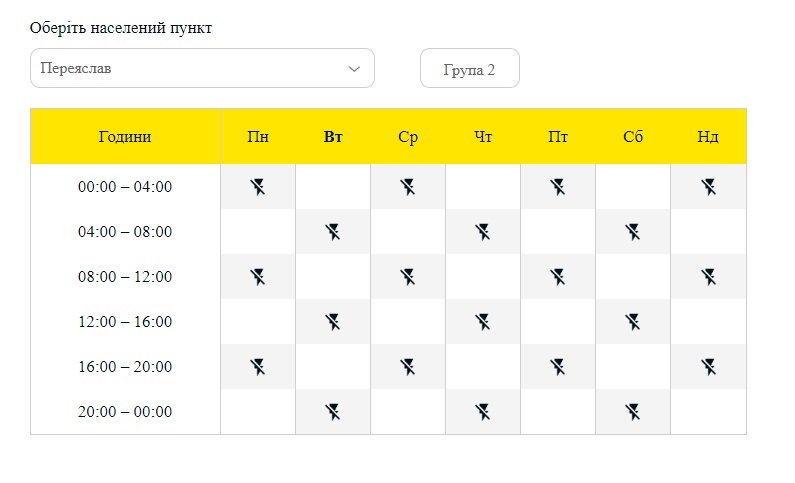Screen dimensions: 795x483
Task: Click the Нд column header
Action: tap(708, 137)
